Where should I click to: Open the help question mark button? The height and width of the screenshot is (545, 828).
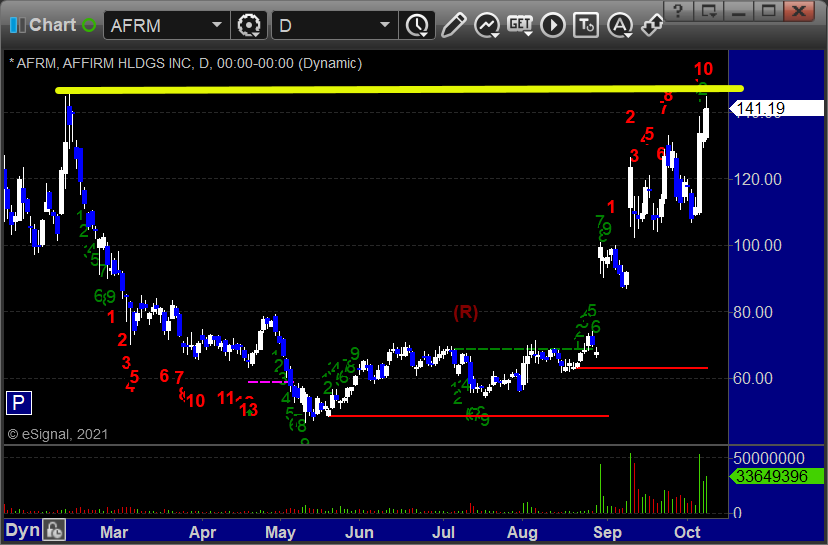(678, 11)
